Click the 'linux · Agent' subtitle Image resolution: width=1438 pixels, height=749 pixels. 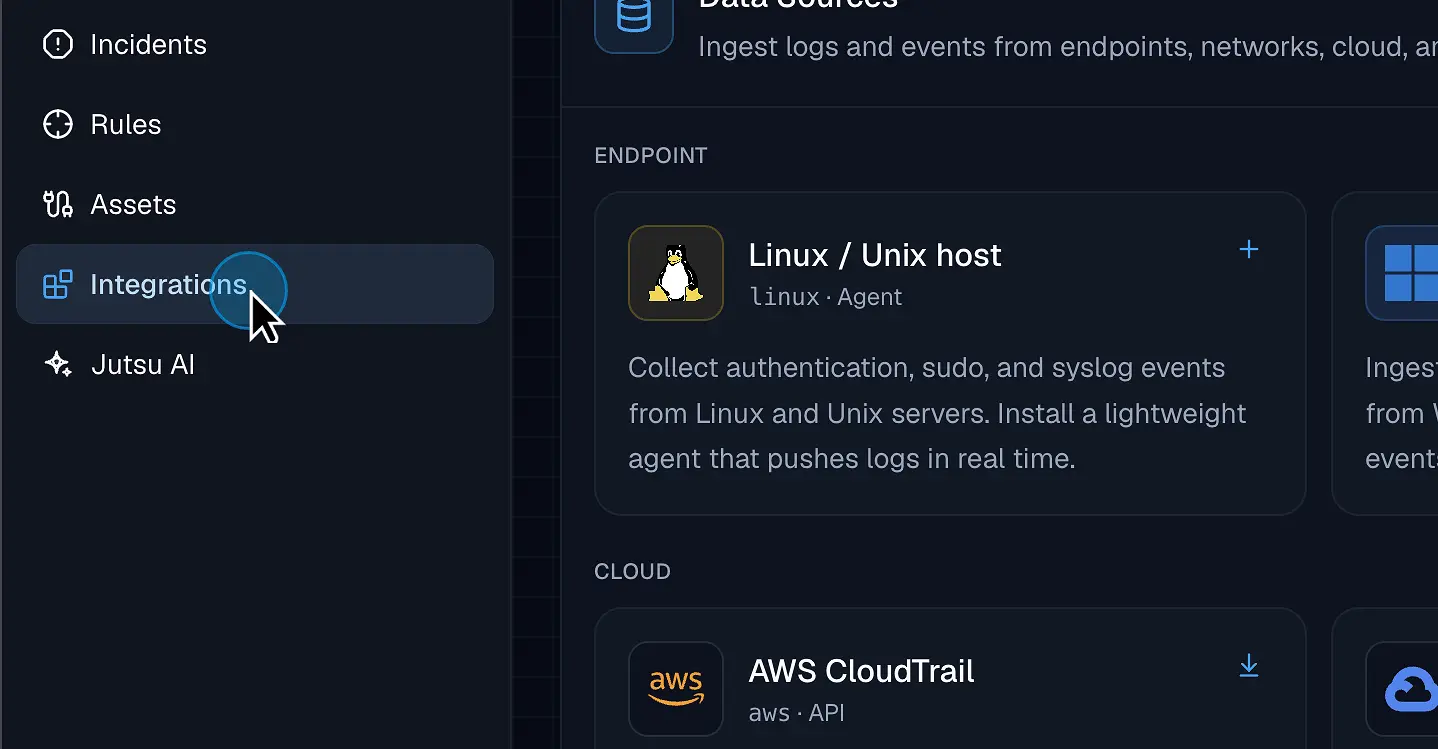tap(826, 297)
